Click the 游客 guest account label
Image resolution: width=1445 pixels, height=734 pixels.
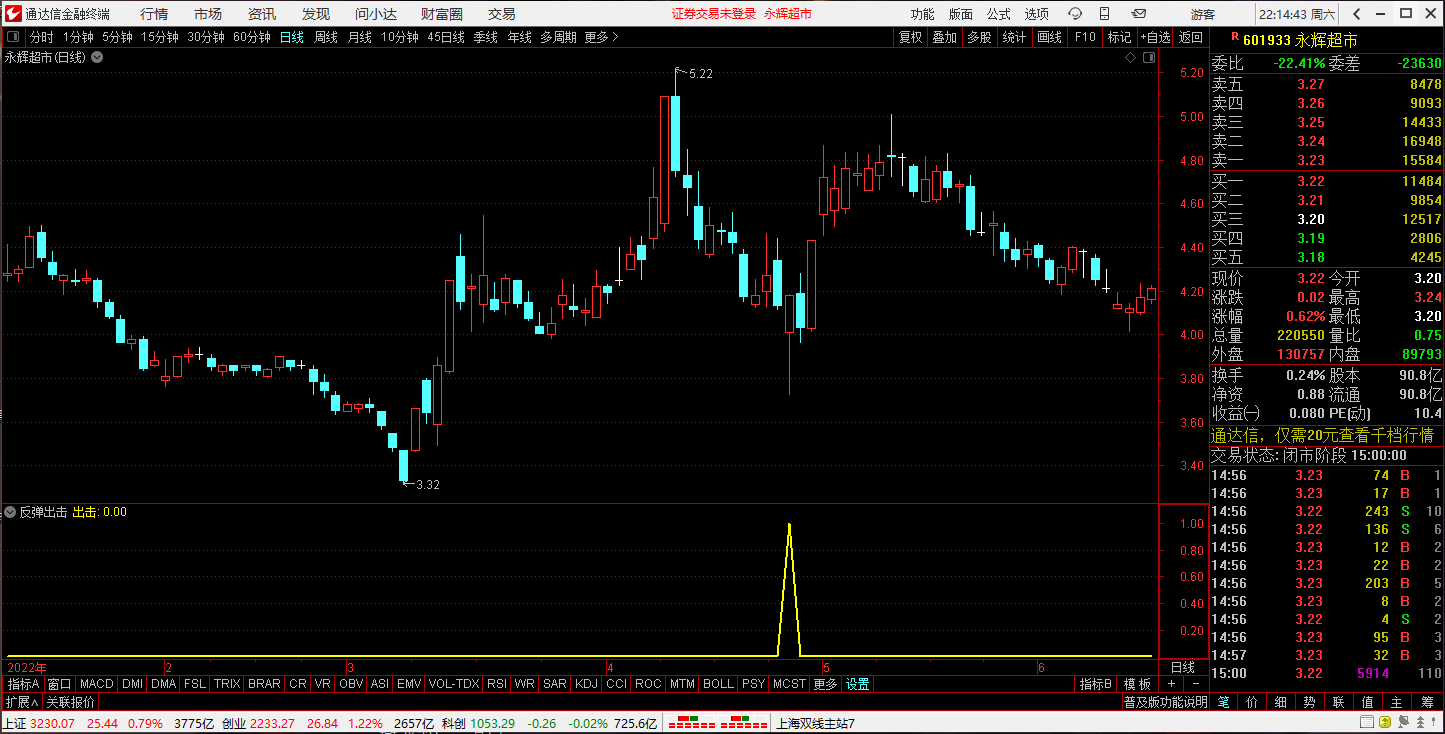coord(1203,14)
